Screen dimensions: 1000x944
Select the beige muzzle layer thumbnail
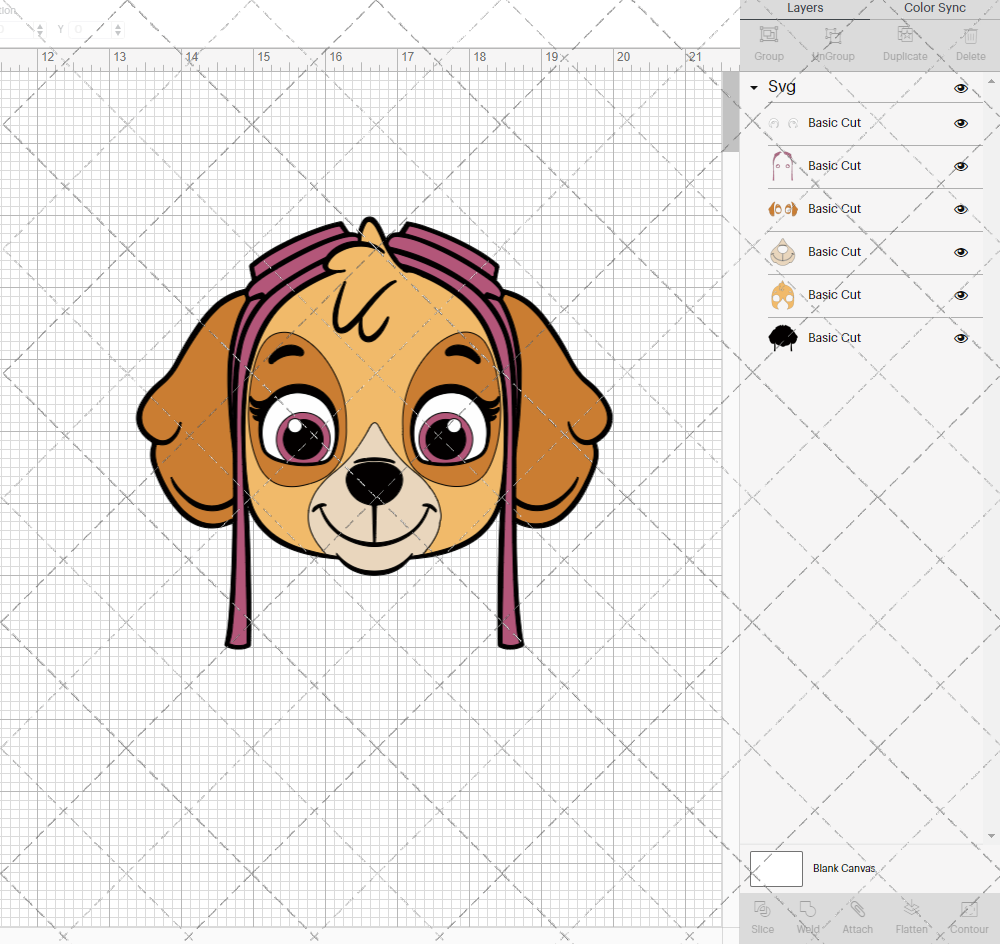pos(783,252)
